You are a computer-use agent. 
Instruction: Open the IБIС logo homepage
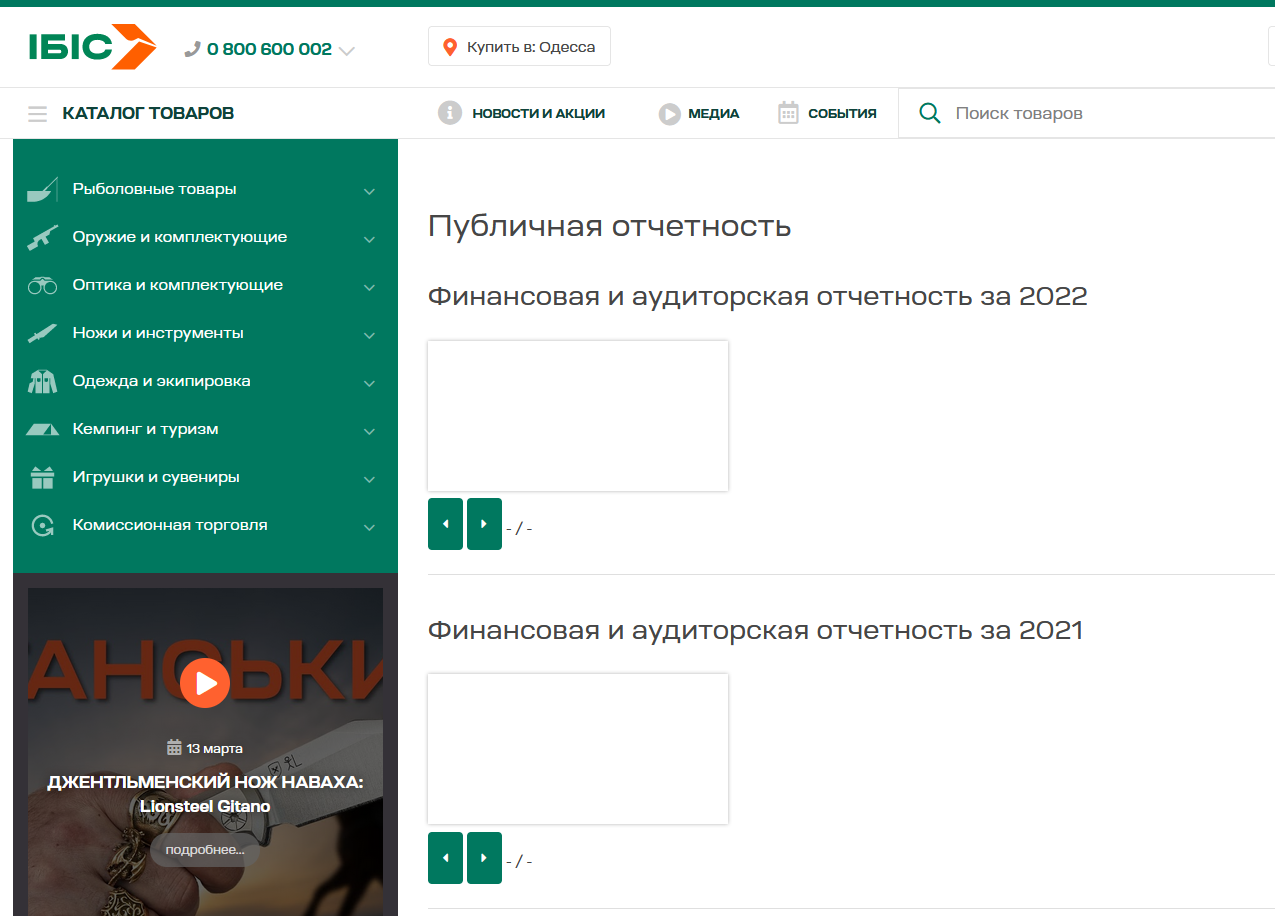[93, 47]
